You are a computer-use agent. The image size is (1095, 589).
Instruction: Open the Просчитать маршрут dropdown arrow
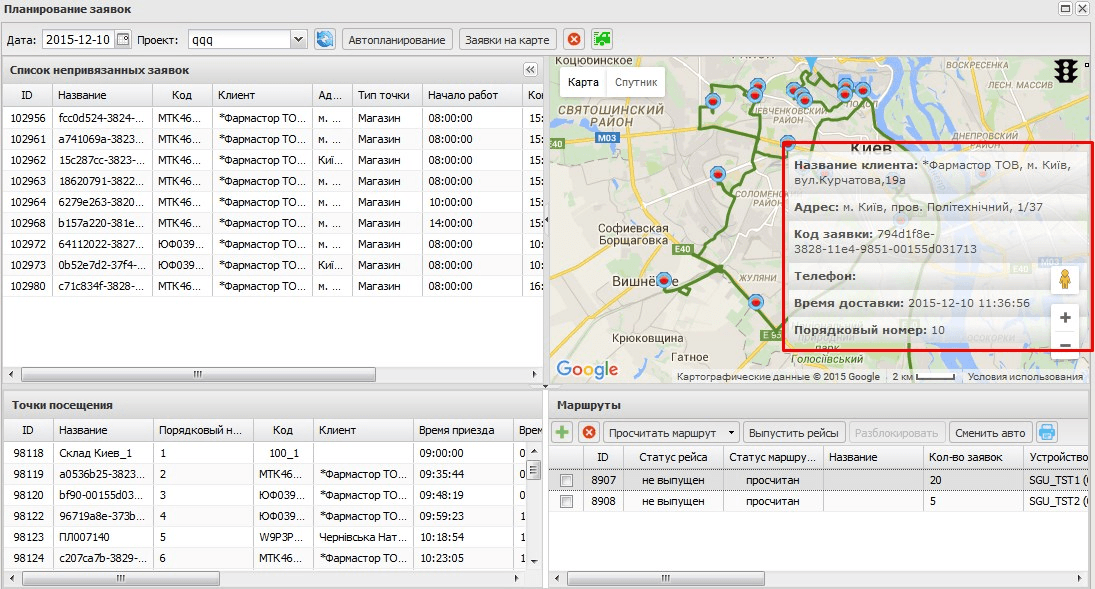click(x=731, y=432)
